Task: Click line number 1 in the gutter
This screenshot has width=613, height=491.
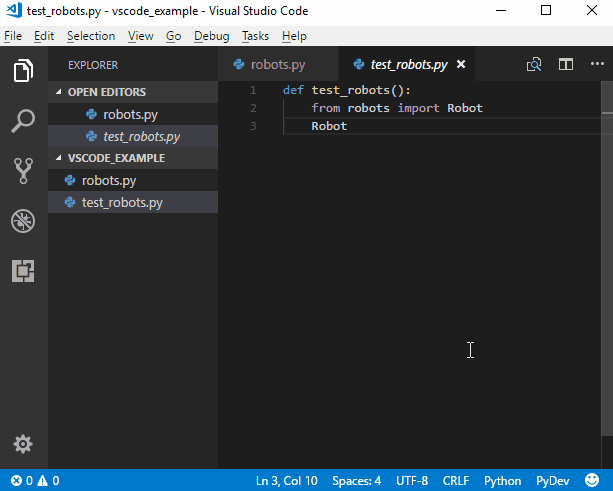Action: click(253, 90)
